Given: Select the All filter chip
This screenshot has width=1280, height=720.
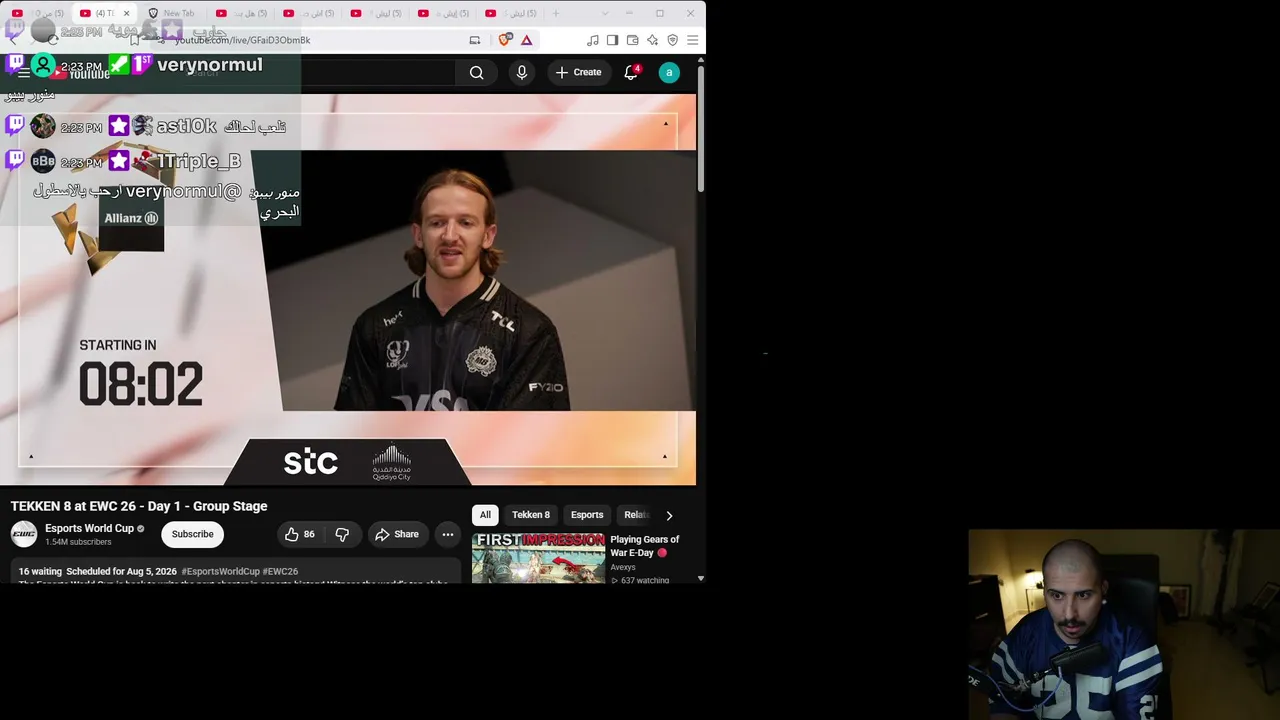Looking at the screenshot, I should (x=485, y=515).
